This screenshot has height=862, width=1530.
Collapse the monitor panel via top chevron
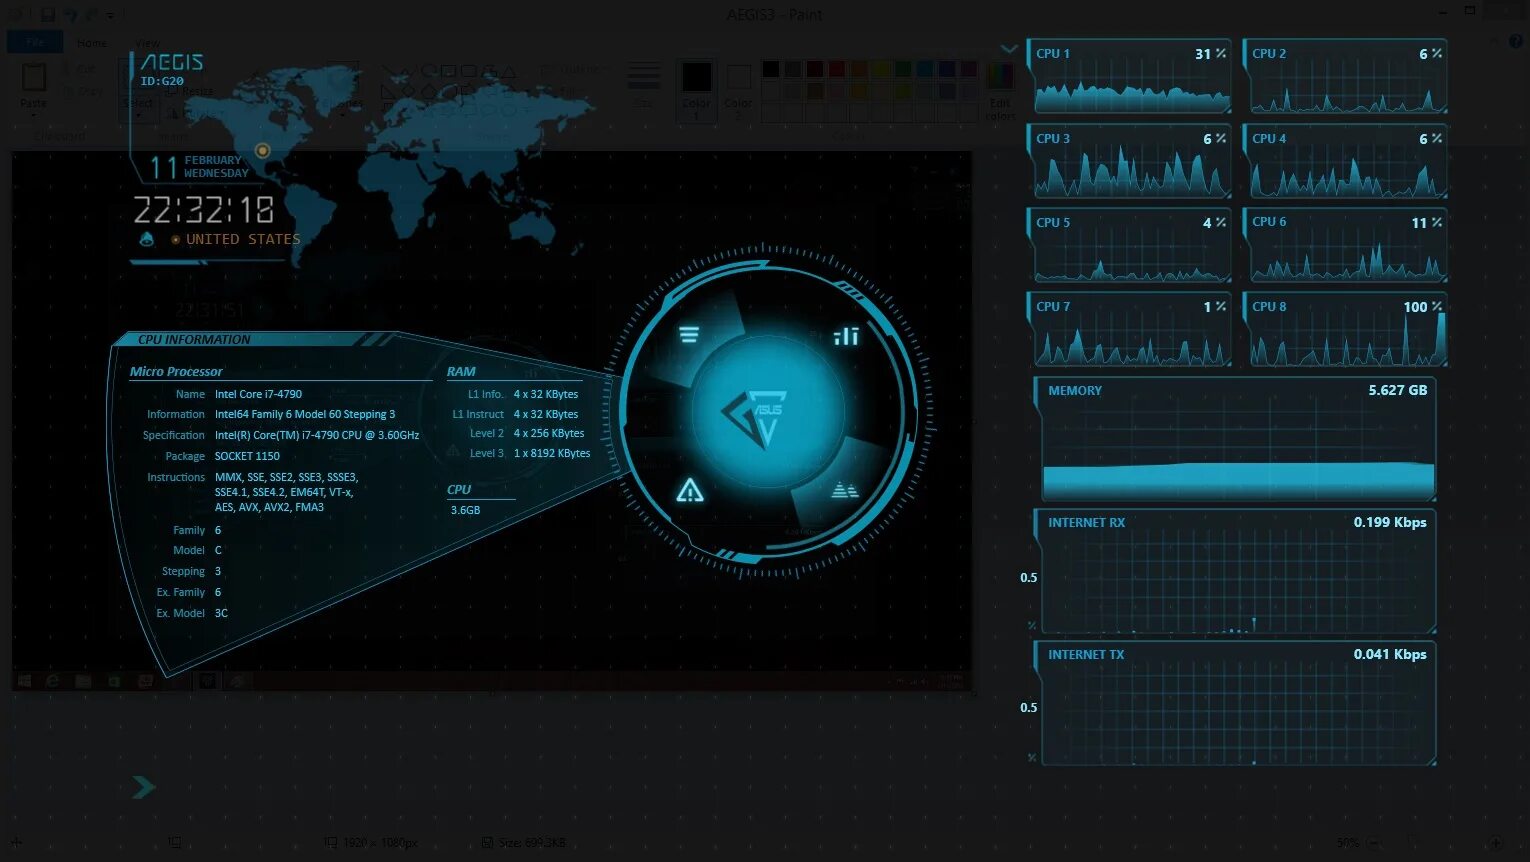(x=1008, y=49)
